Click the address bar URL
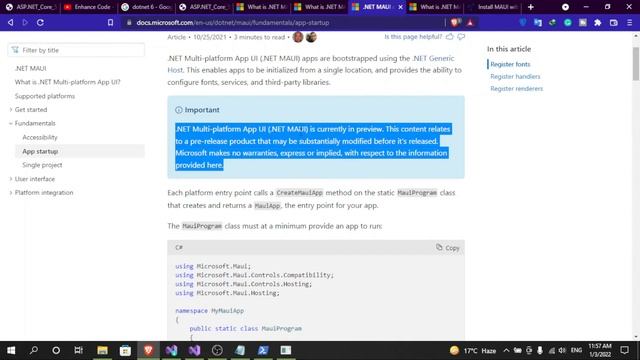The width and height of the screenshot is (640, 360). click(x=233, y=23)
